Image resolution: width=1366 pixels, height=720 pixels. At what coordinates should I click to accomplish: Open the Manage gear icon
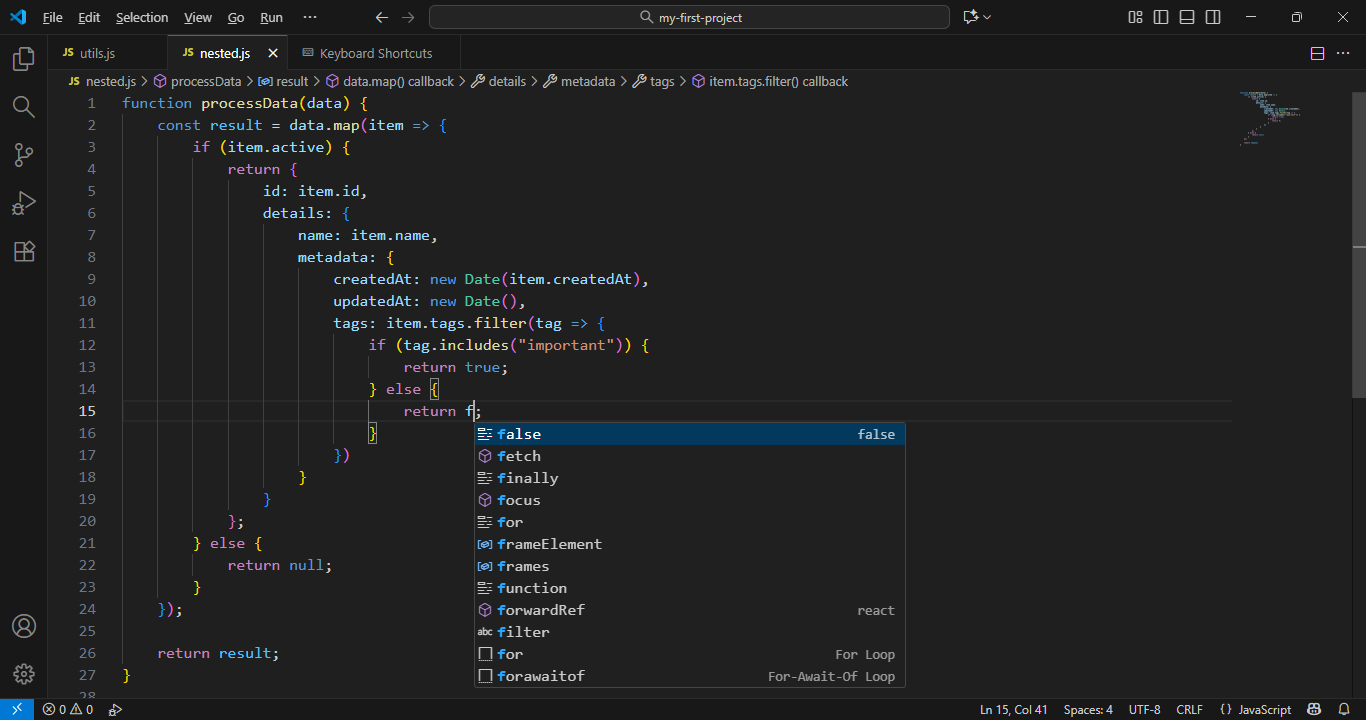(x=24, y=674)
